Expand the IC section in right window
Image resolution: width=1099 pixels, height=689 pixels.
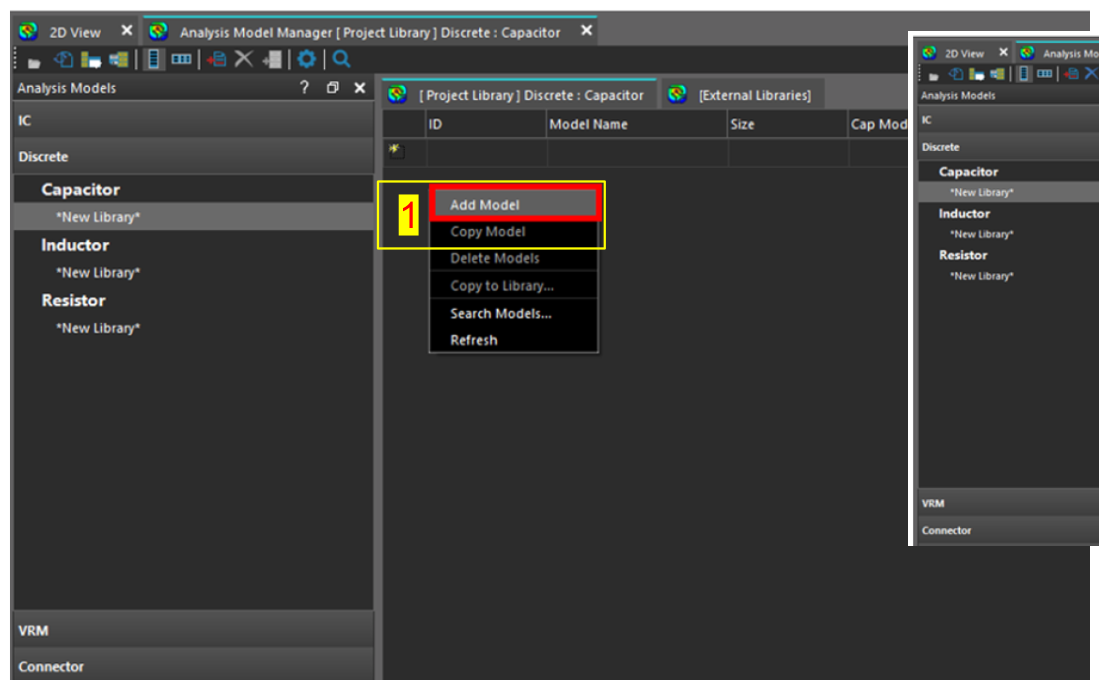pyautogui.click(x=1009, y=120)
